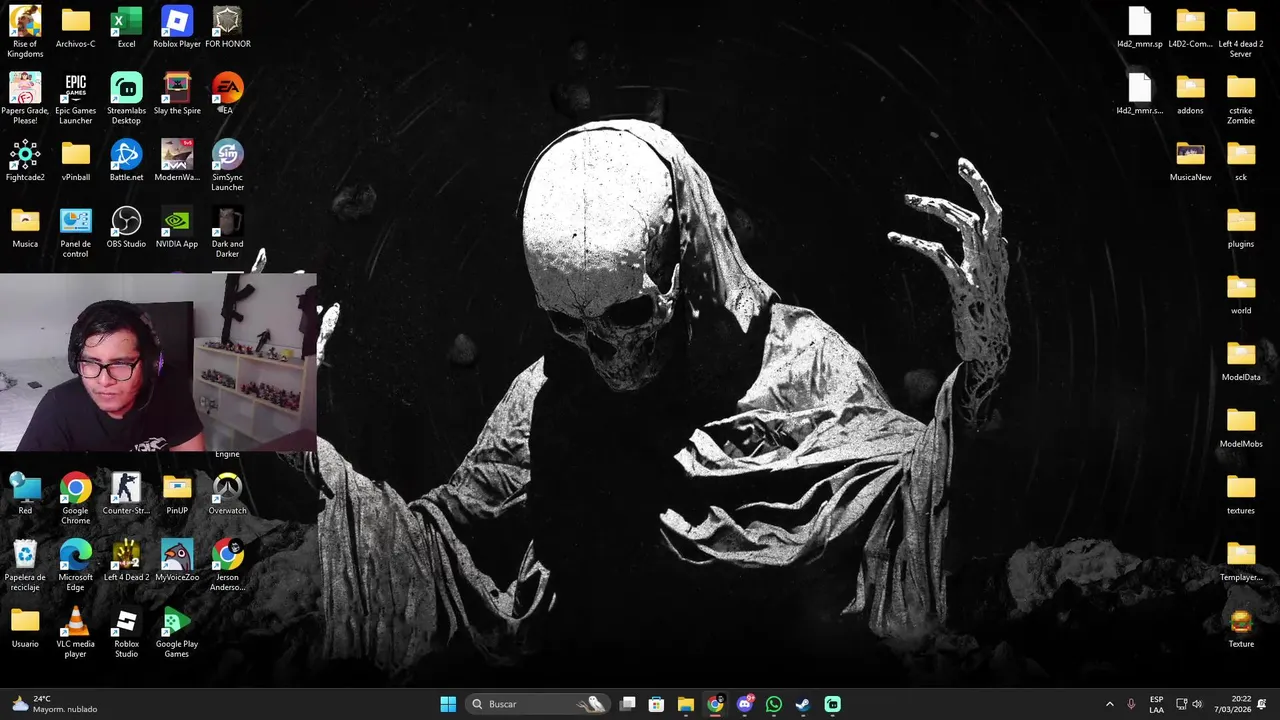Open the Usuario folder
The height and width of the screenshot is (720, 1280).
[x=25, y=627]
